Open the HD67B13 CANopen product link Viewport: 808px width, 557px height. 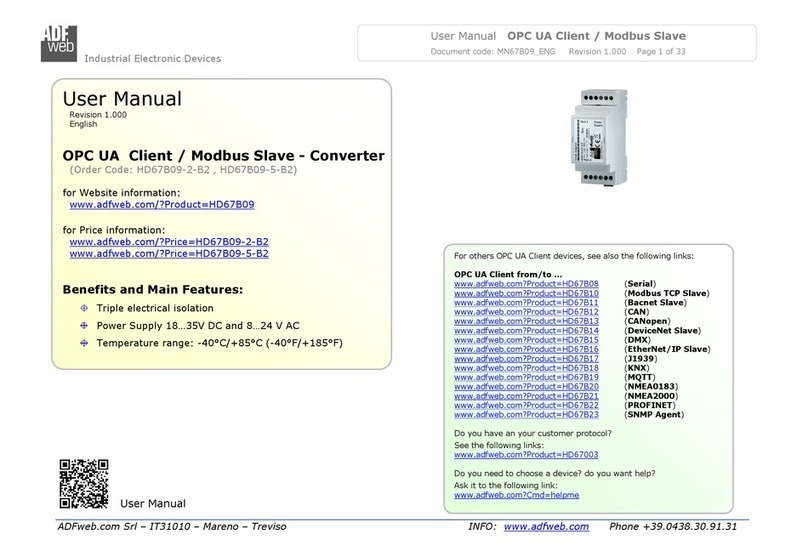[526, 321]
